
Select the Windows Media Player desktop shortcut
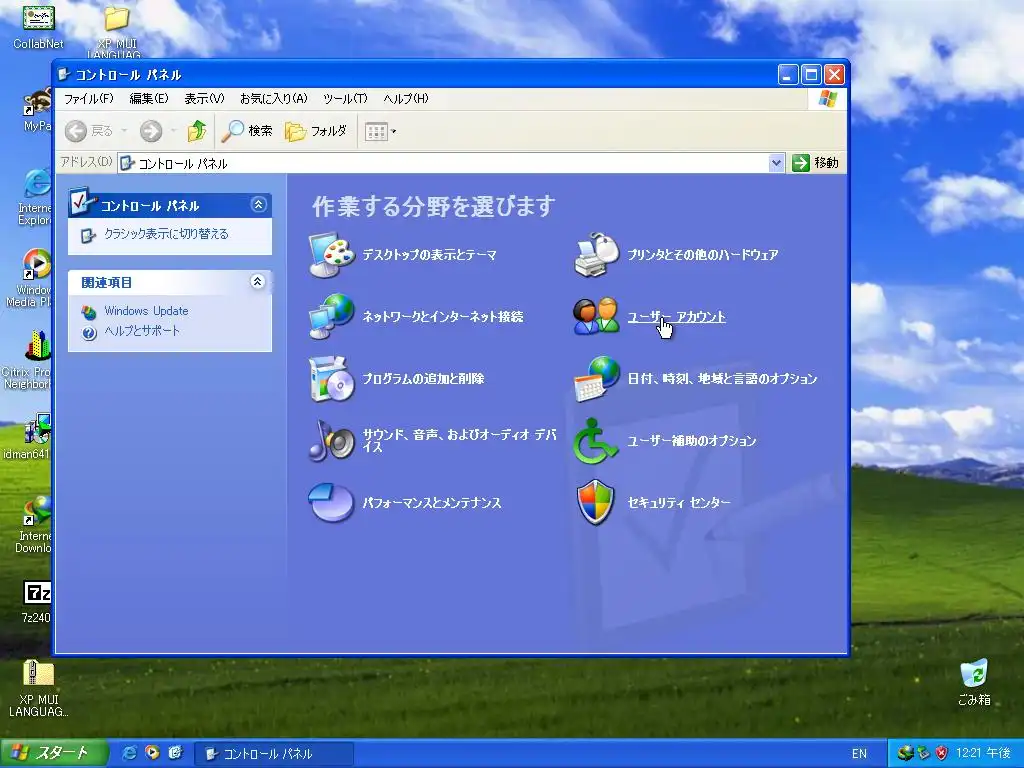[31, 278]
